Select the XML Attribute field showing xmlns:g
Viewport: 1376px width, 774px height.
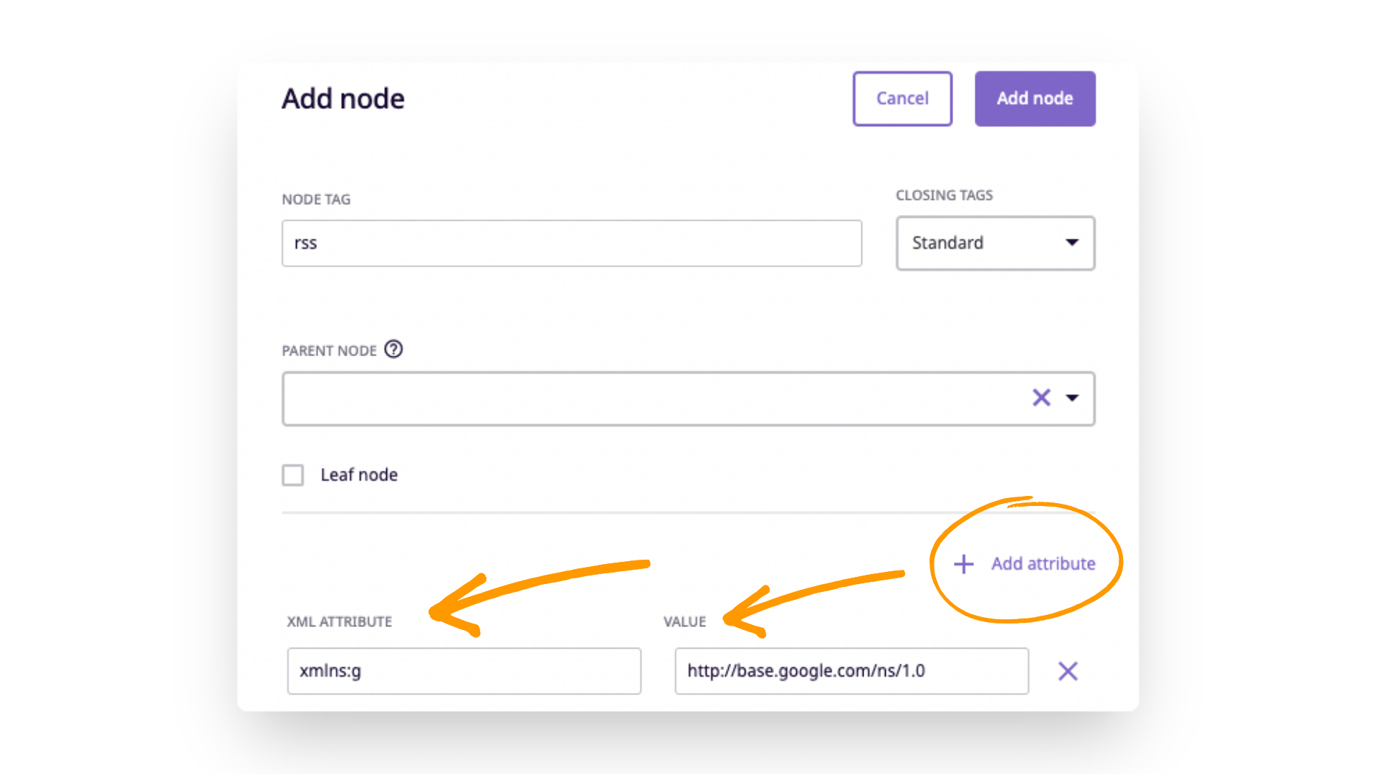(464, 671)
